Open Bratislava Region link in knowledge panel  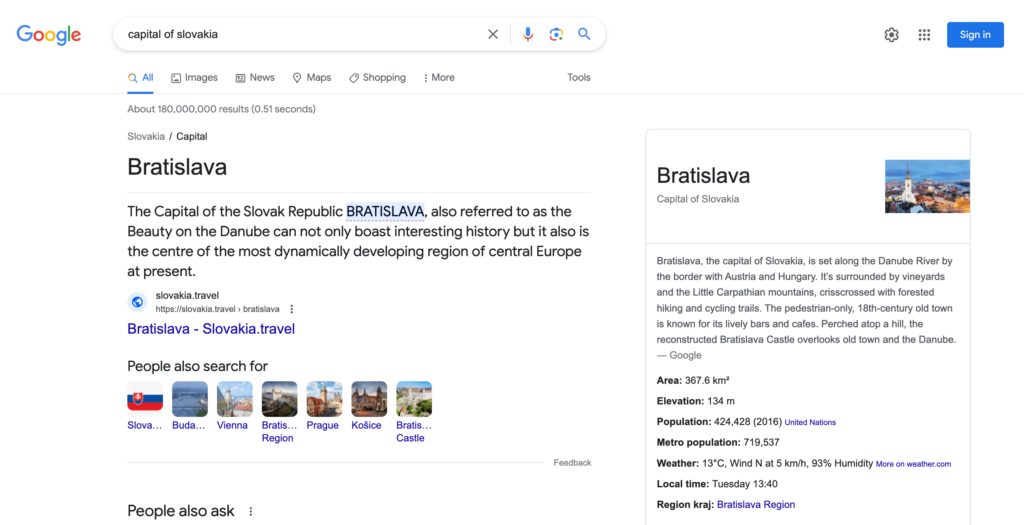coord(756,504)
